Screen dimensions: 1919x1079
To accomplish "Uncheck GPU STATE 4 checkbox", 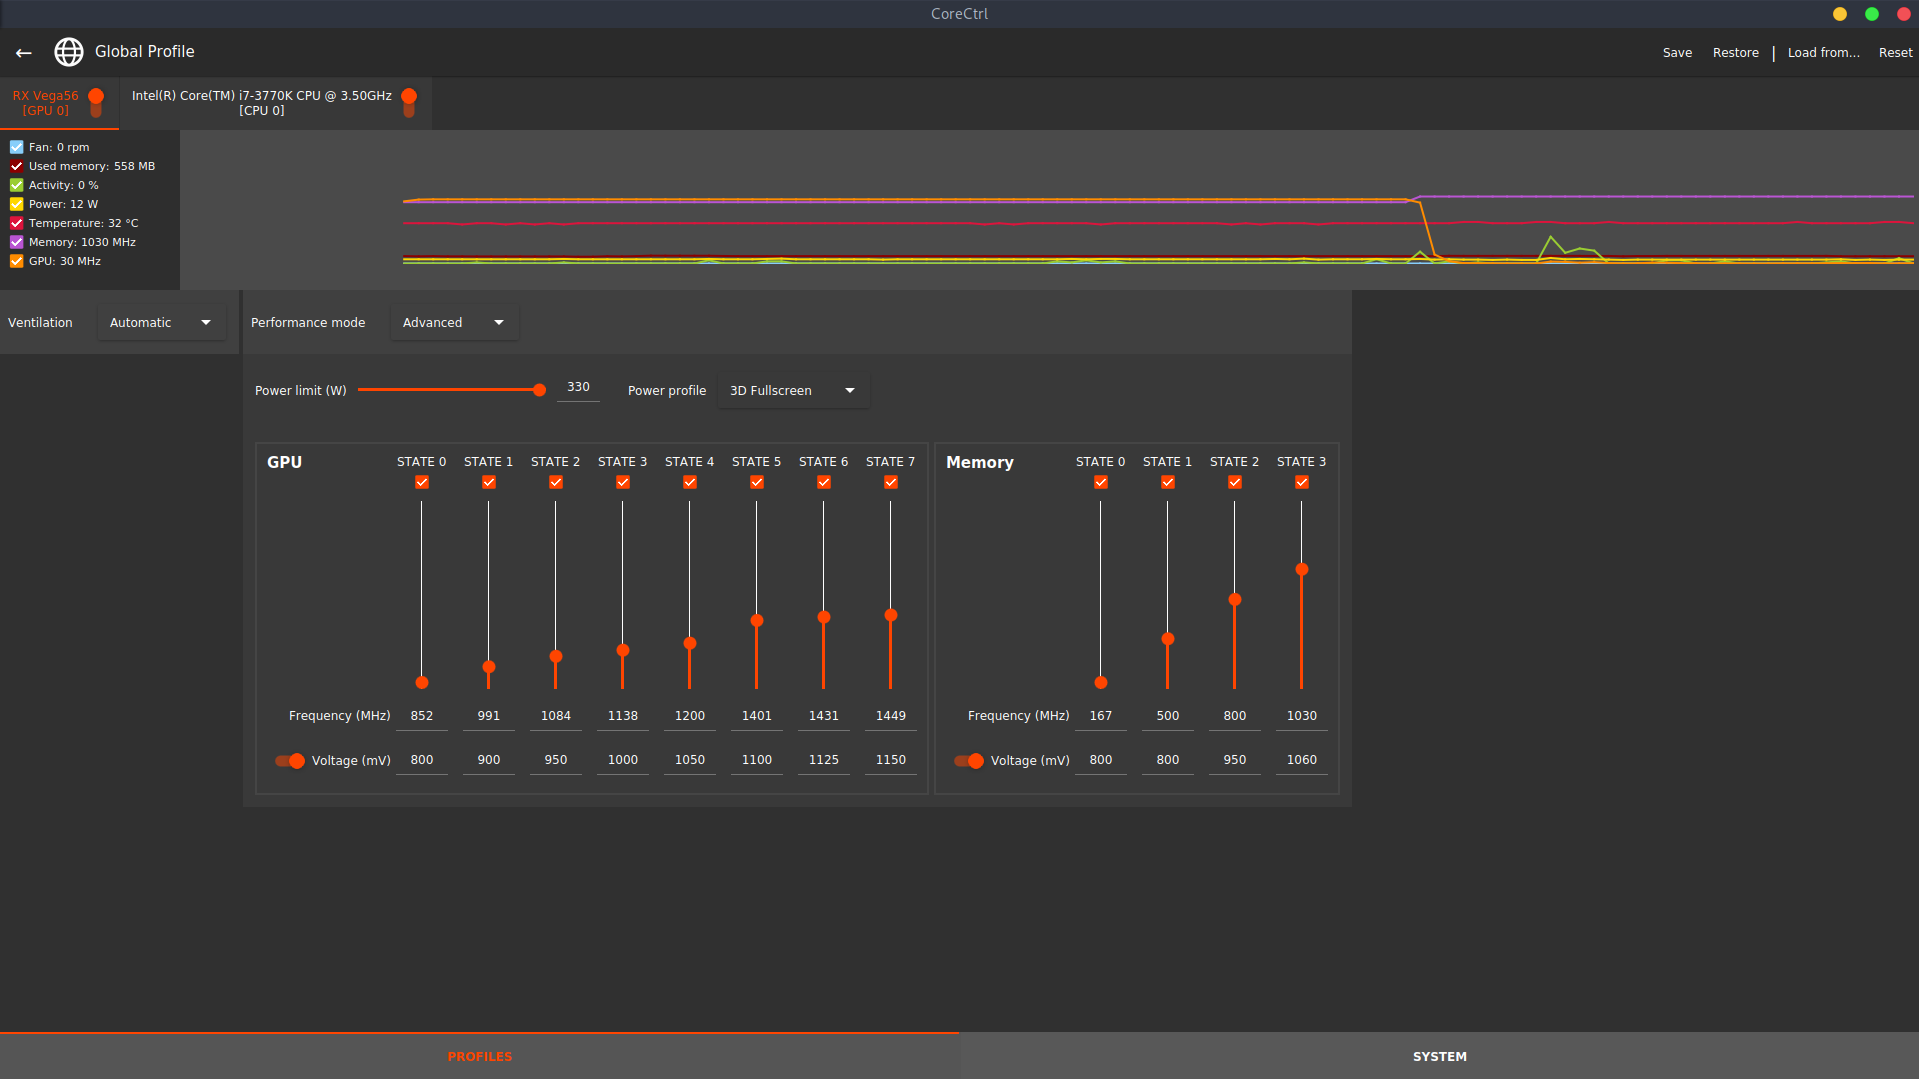I will point(690,482).
